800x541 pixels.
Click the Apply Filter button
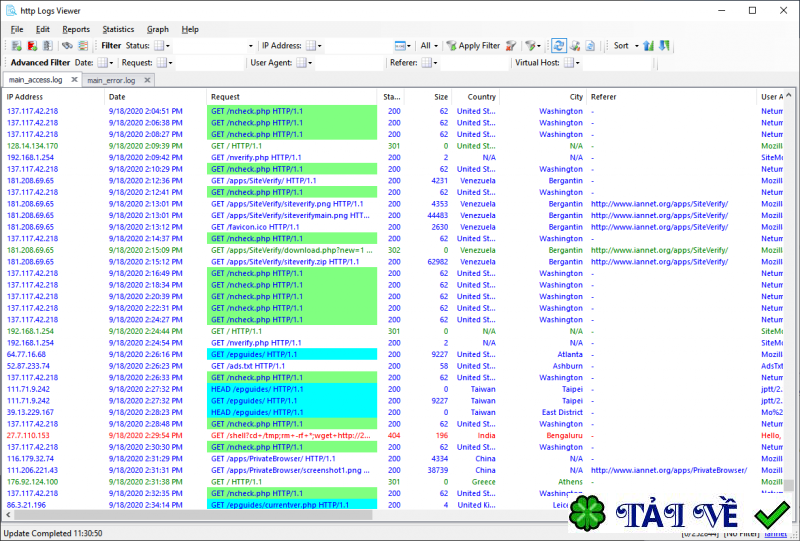click(473, 46)
